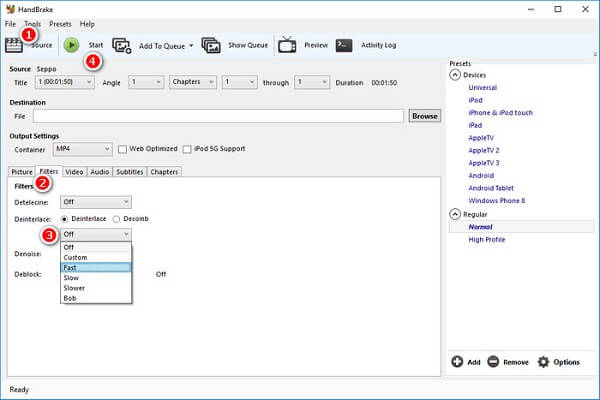Click the Add To Queue icon
The width and height of the screenshot is (600, 400).
coord(122,46)
